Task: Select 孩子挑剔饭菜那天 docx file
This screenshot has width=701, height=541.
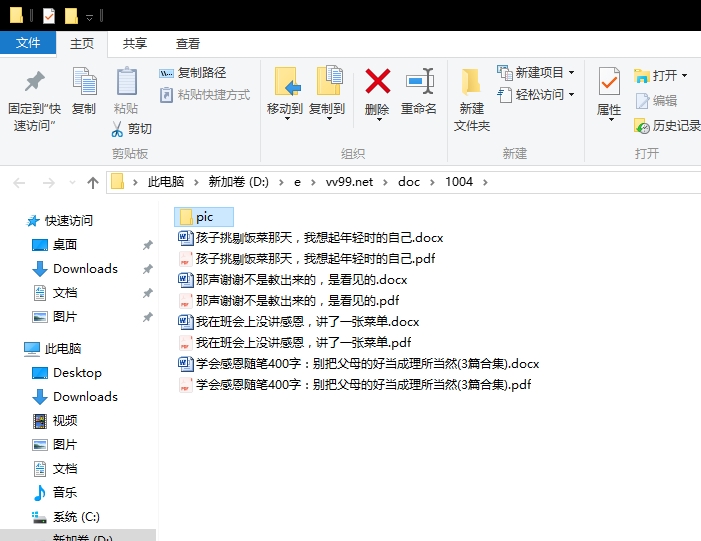Action: point(311,237)
